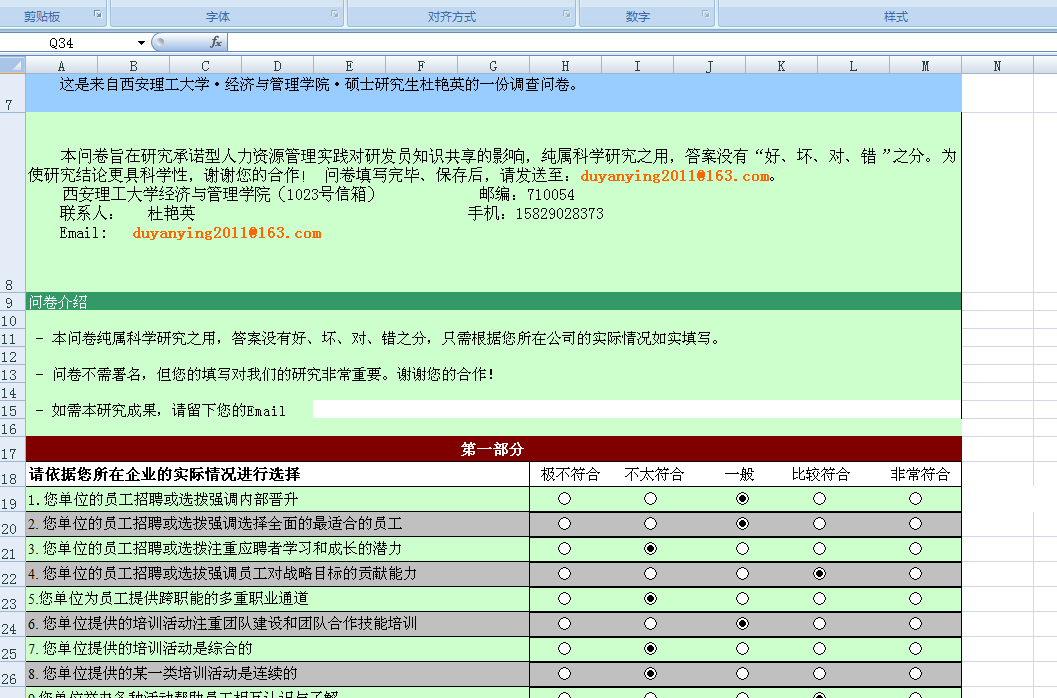Open the Font group dialog launcher

pos(335,14)
